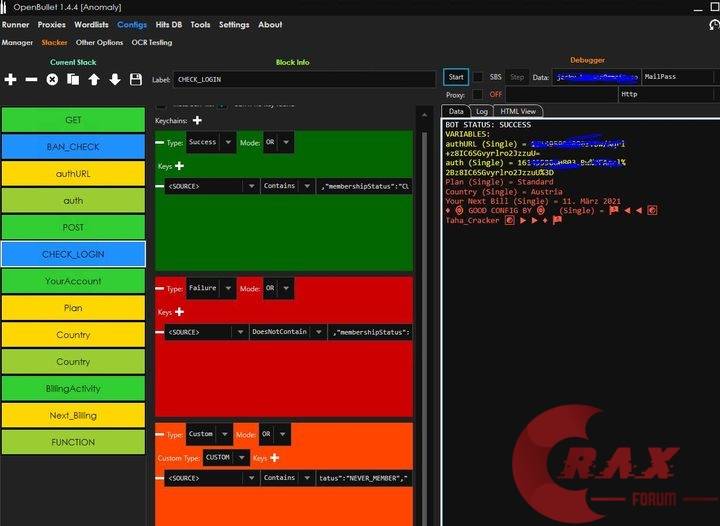This screenshot has height=526, width=720.
Task: Open the Mode OR dropdown in Custom keychain
Action: point(275,434)
